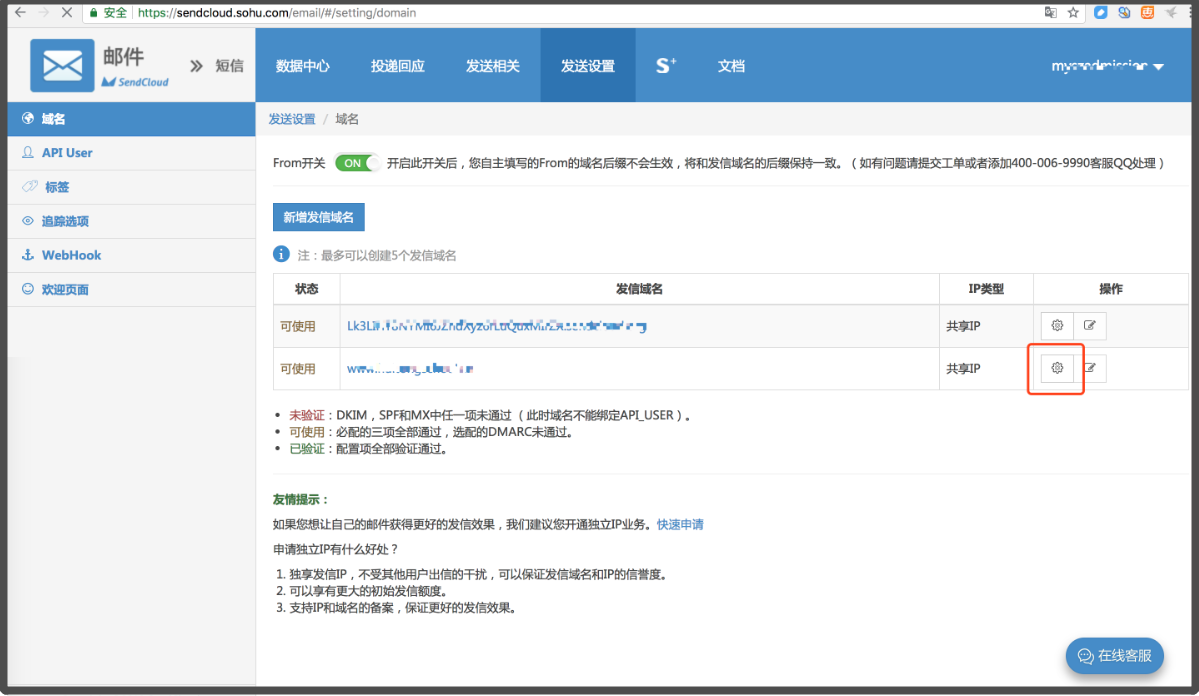The width and height of the screenshot is (1199, 696).
Task: Select 欢迎页面 in the sidebar
Action: click(132, 289)
